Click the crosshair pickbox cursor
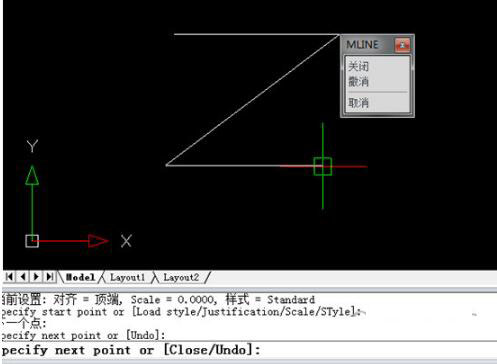497x364 pixels. 323,166
